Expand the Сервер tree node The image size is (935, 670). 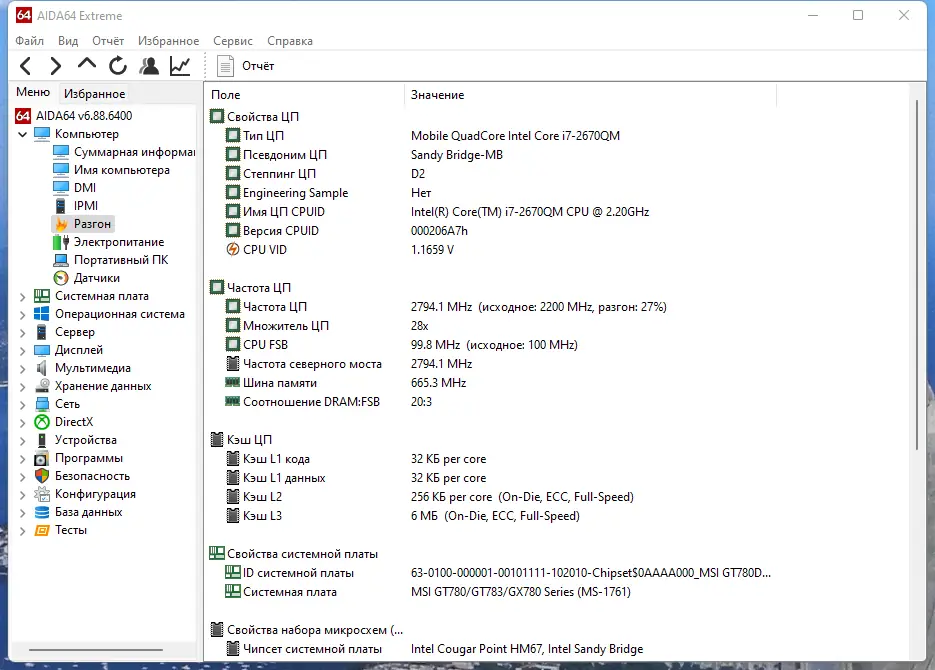(x=23, y=332)
